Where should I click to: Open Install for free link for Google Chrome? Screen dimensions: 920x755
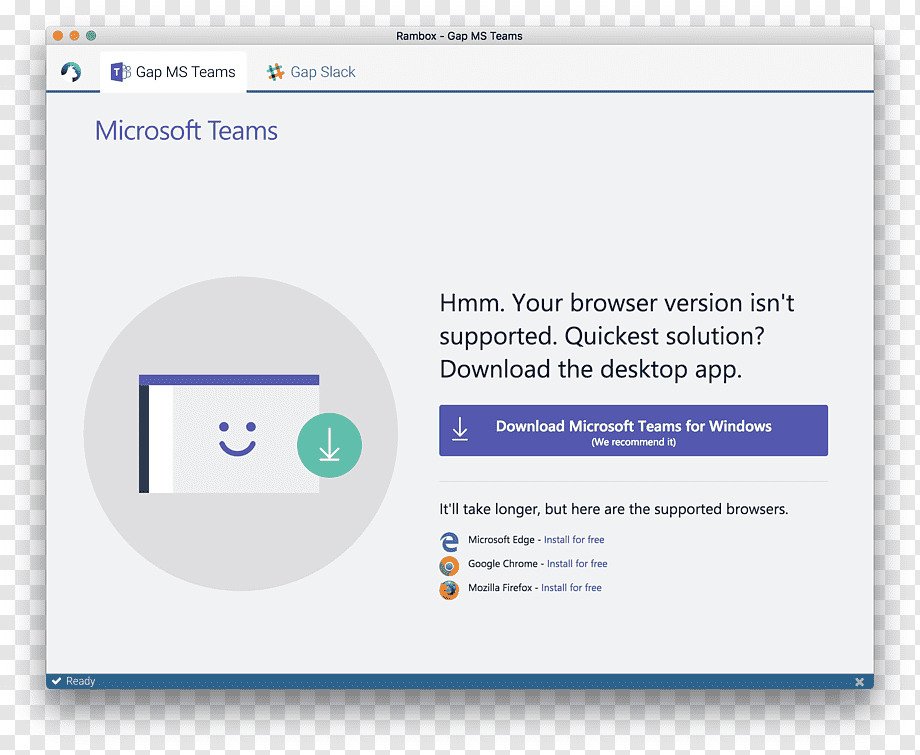click(x=577, y=564)
